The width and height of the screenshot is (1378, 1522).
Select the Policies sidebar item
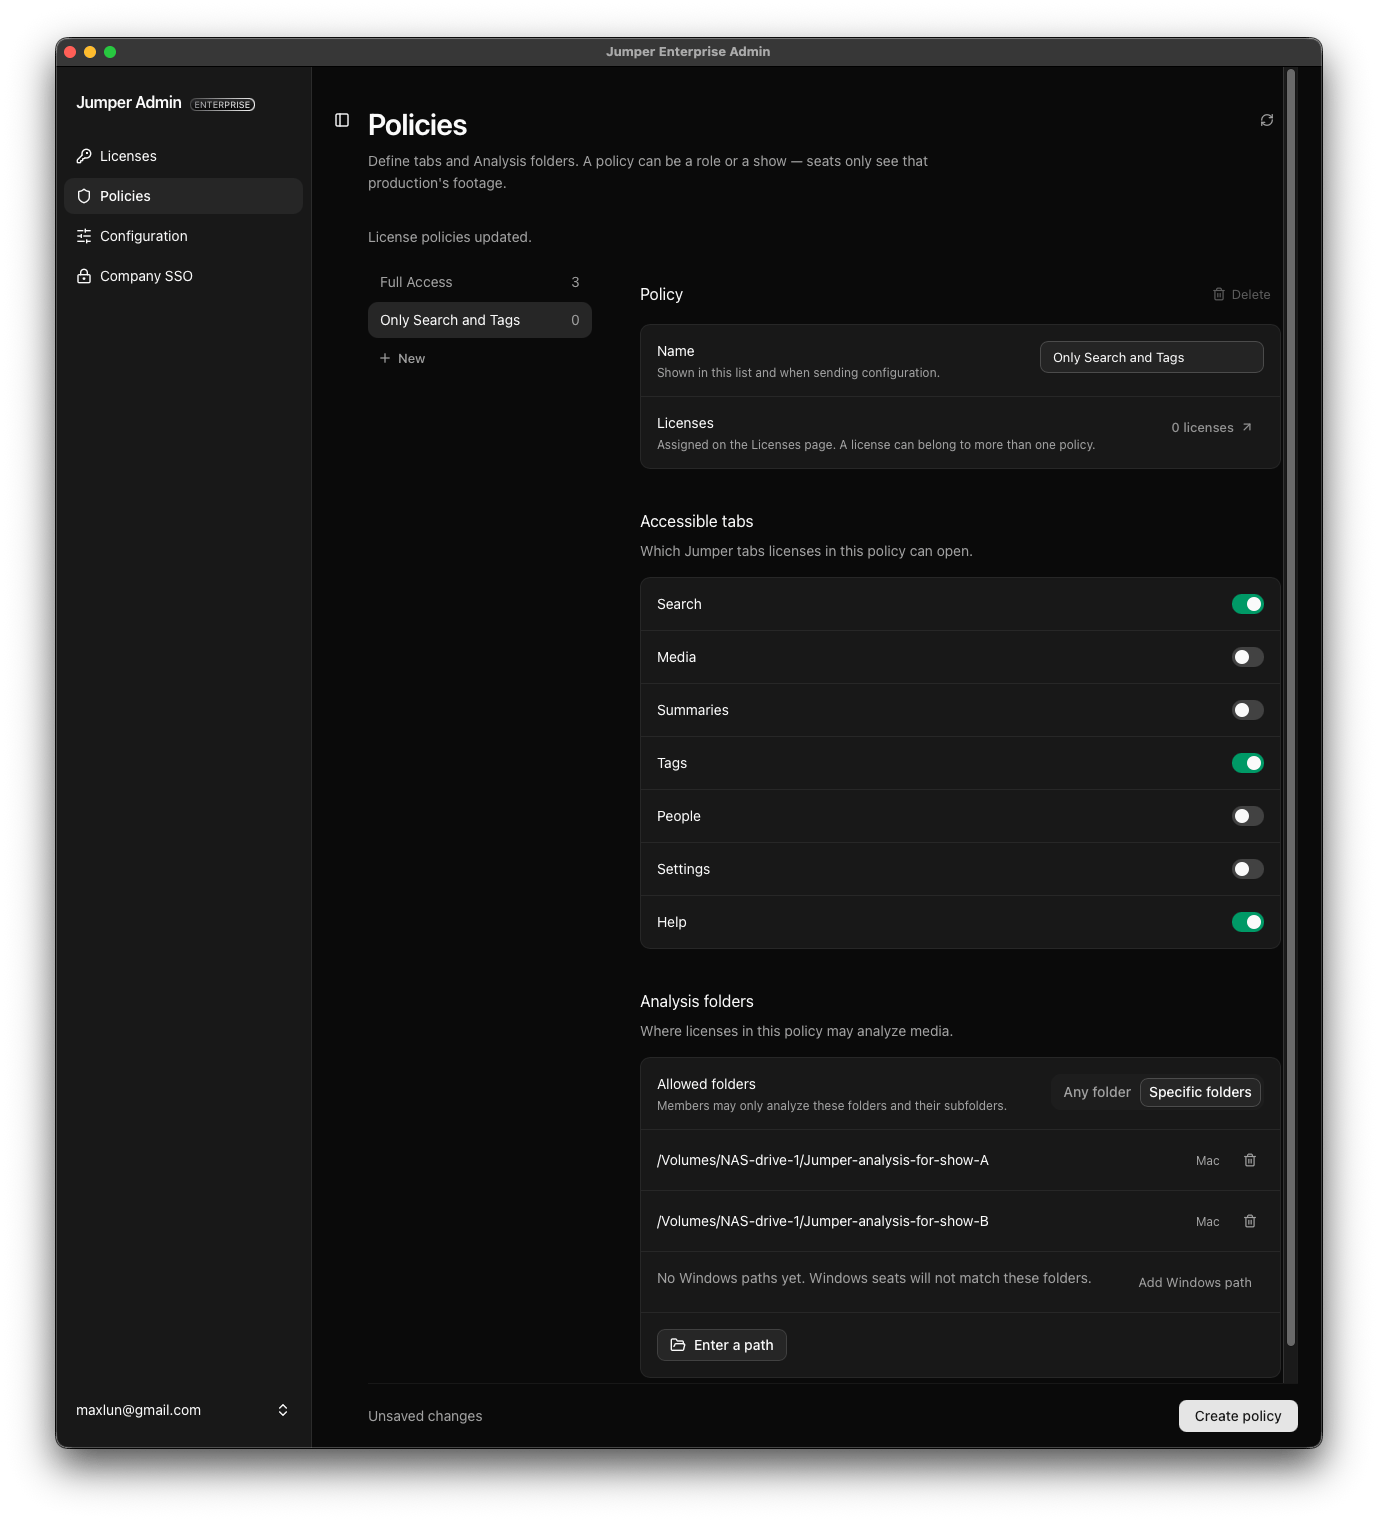pos(183,196)
